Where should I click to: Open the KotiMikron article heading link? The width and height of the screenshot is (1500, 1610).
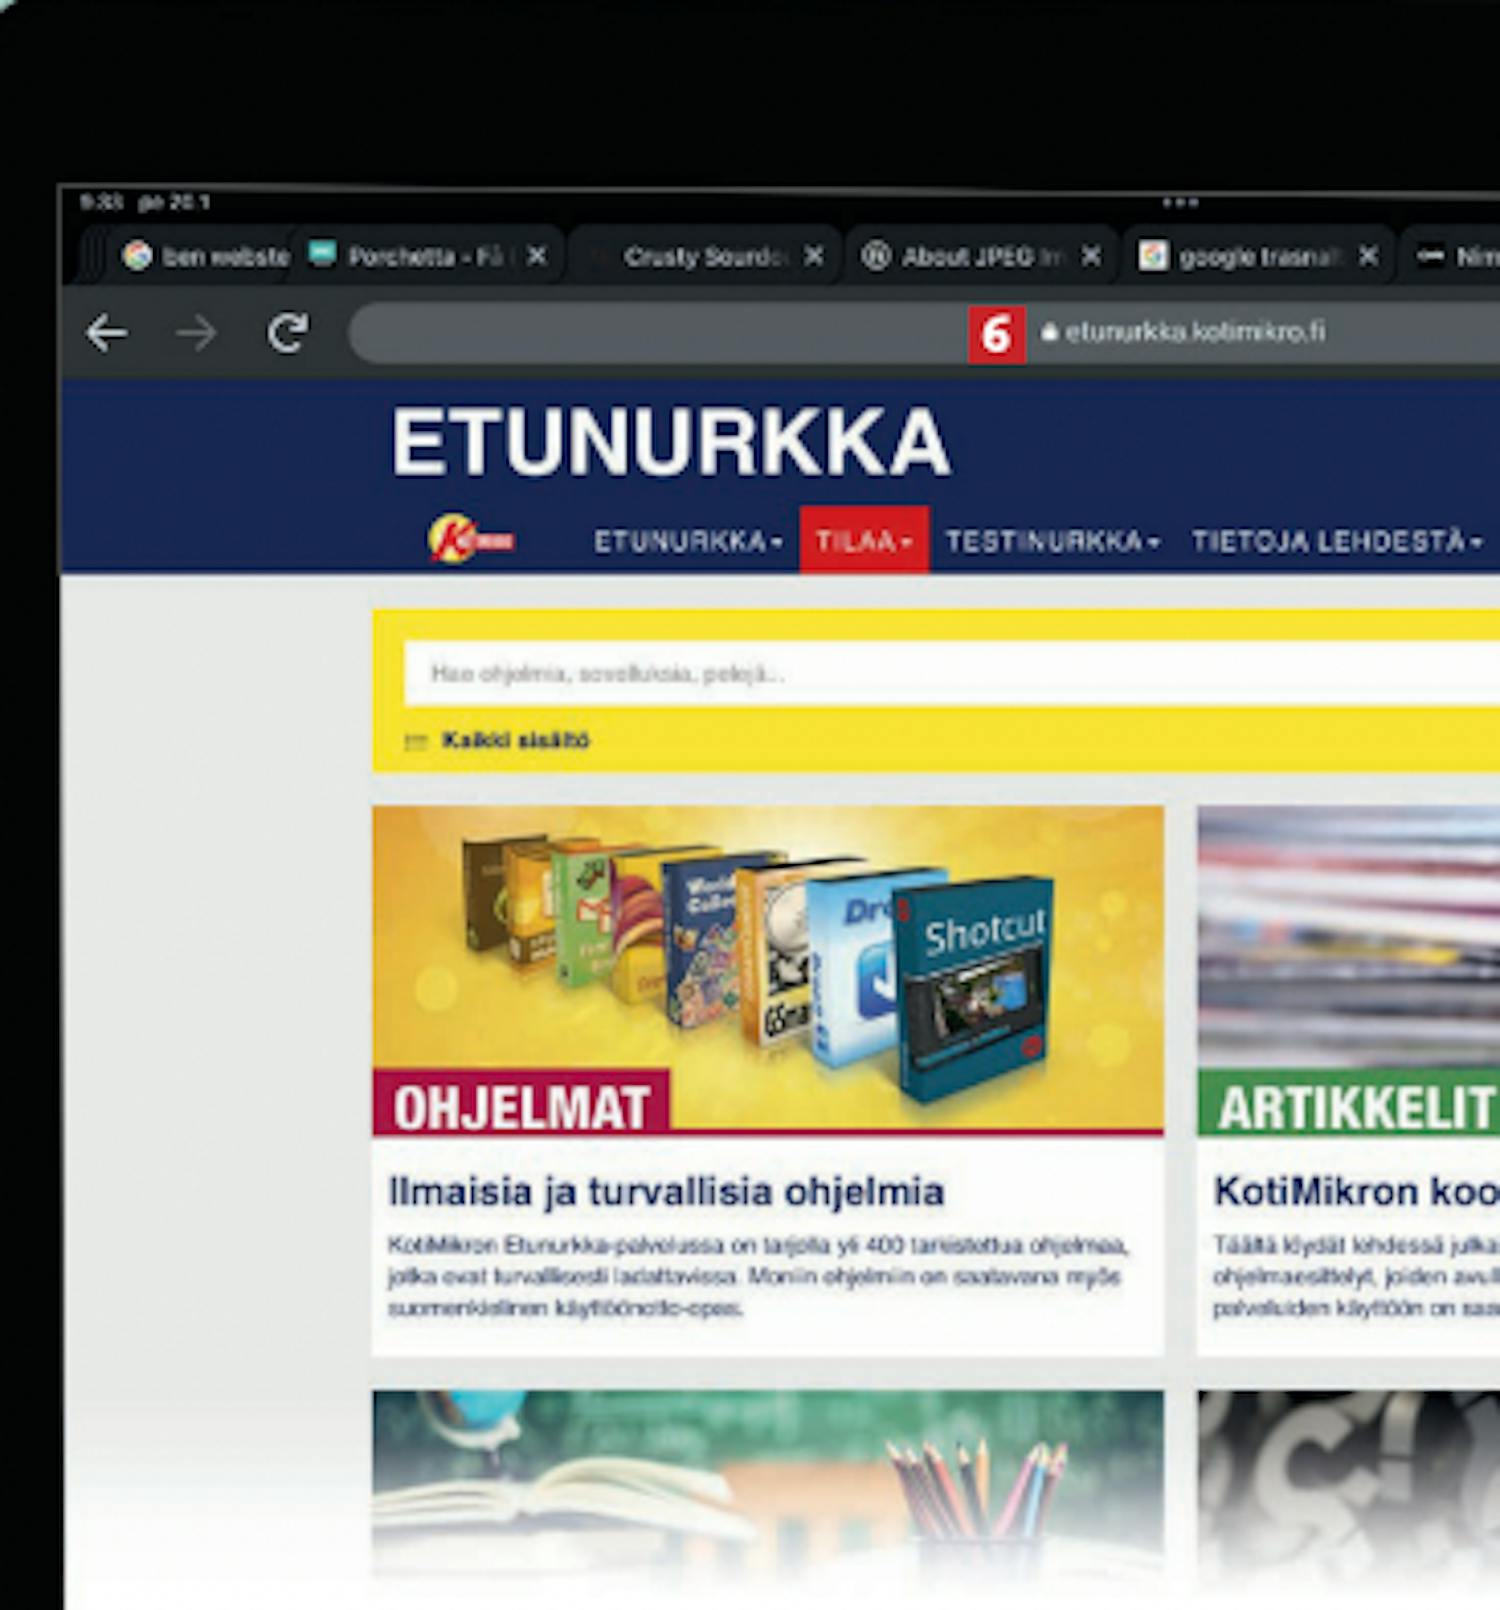(1357, 1191)
